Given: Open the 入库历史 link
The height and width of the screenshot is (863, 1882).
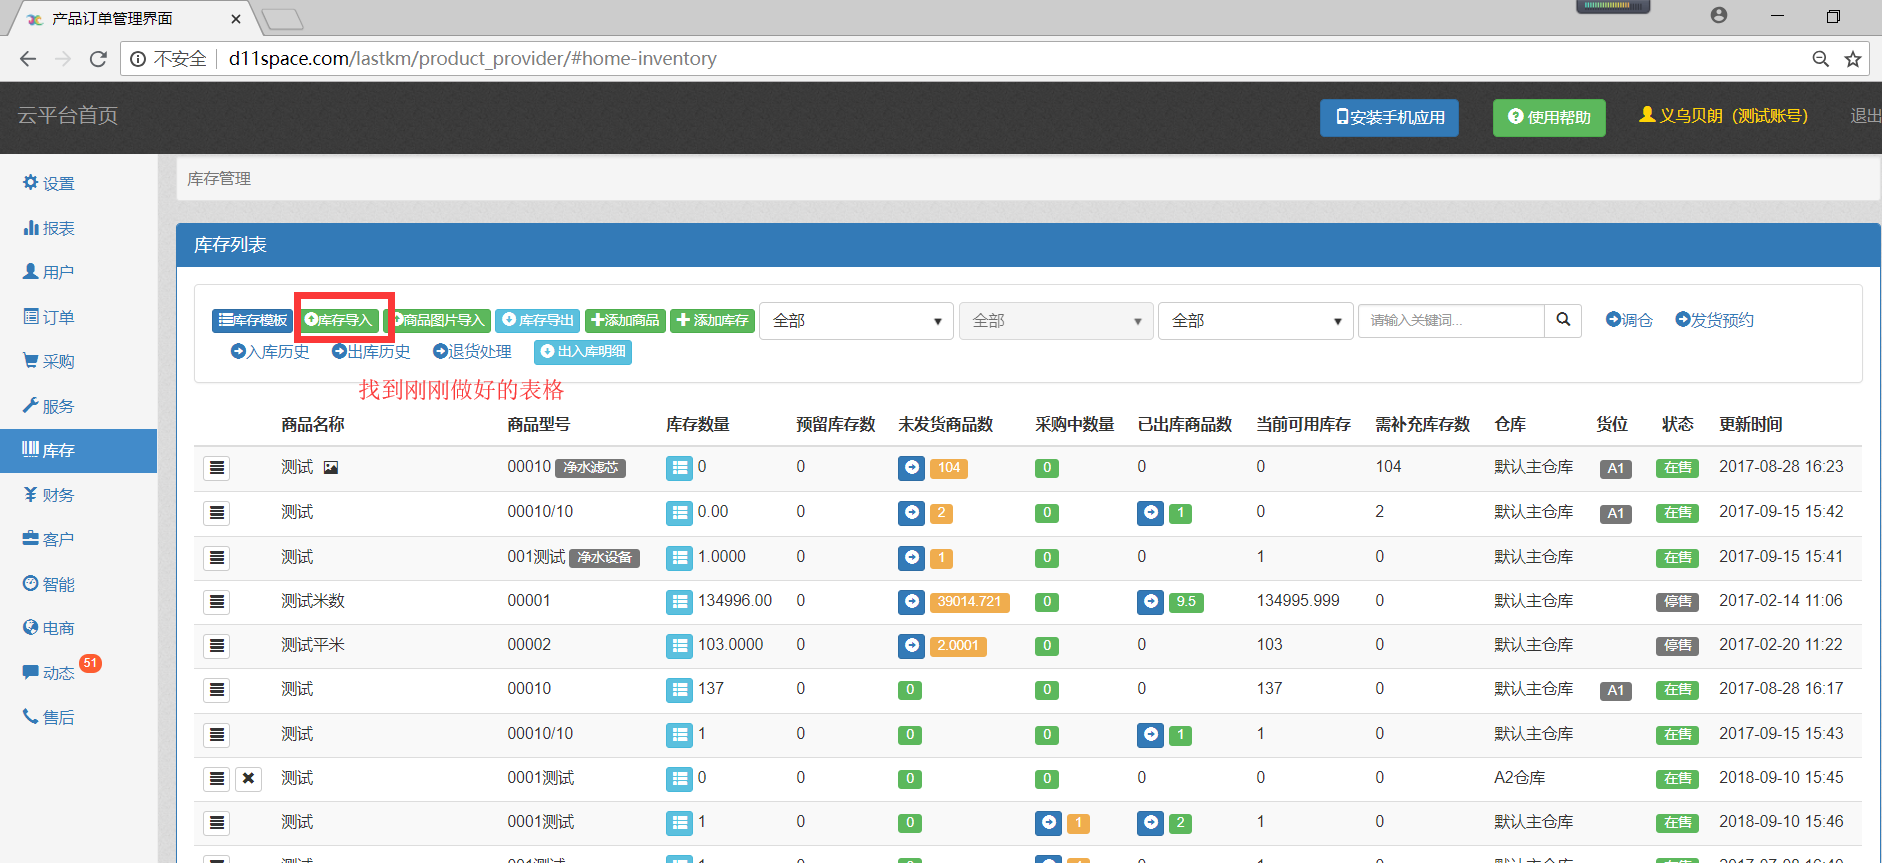Looking at the screenshot, I should 270,351.
